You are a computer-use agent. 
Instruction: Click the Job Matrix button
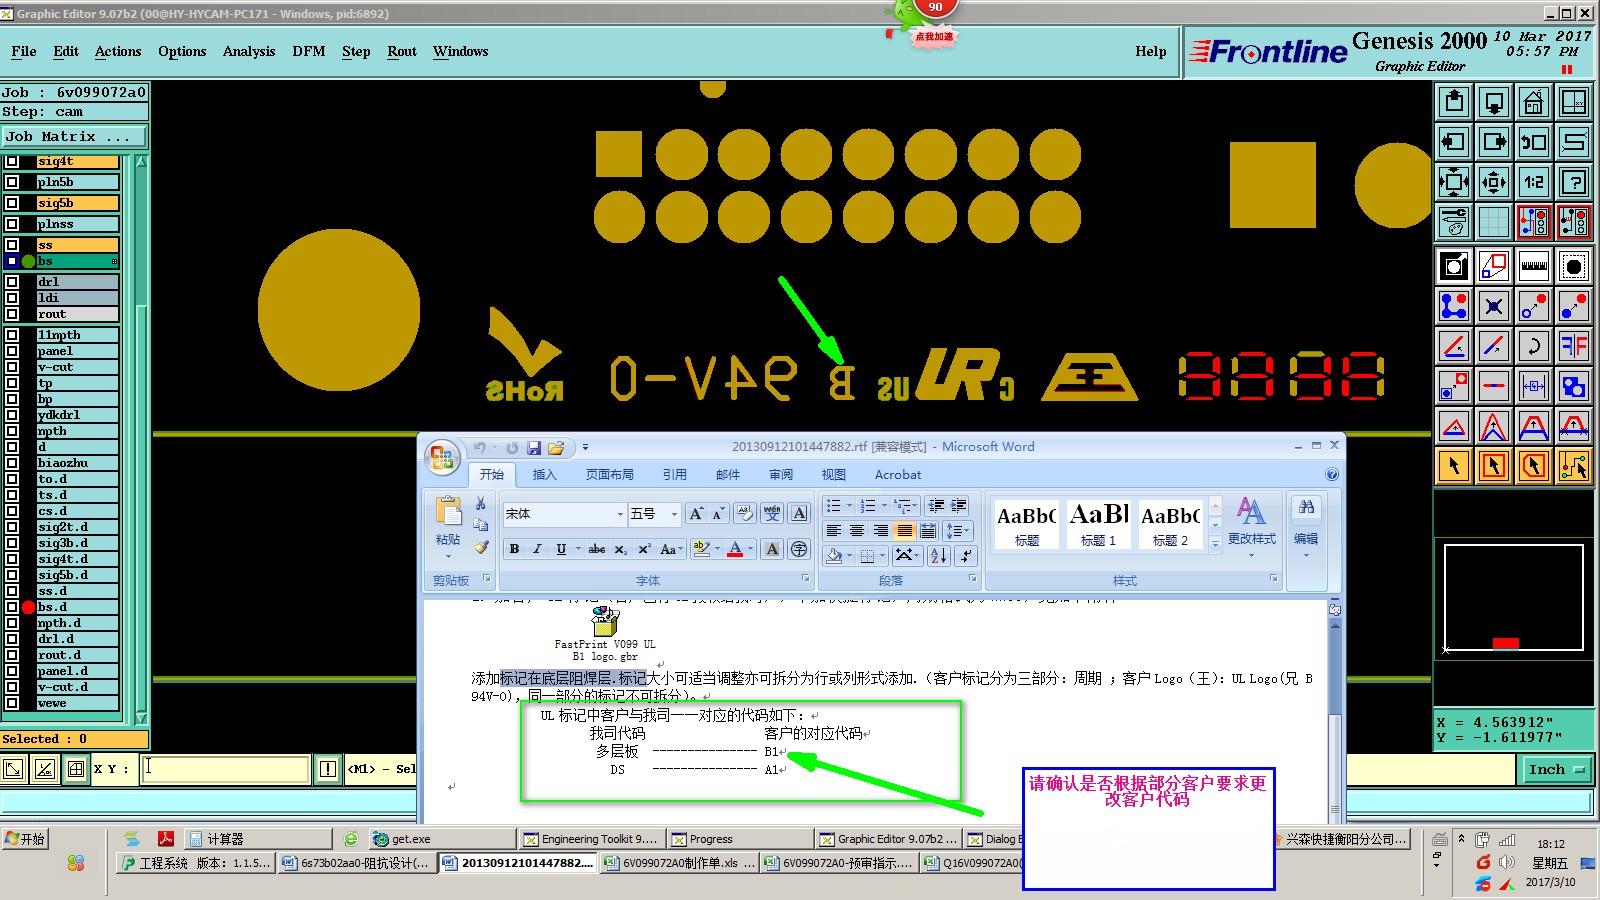(74, 137)
